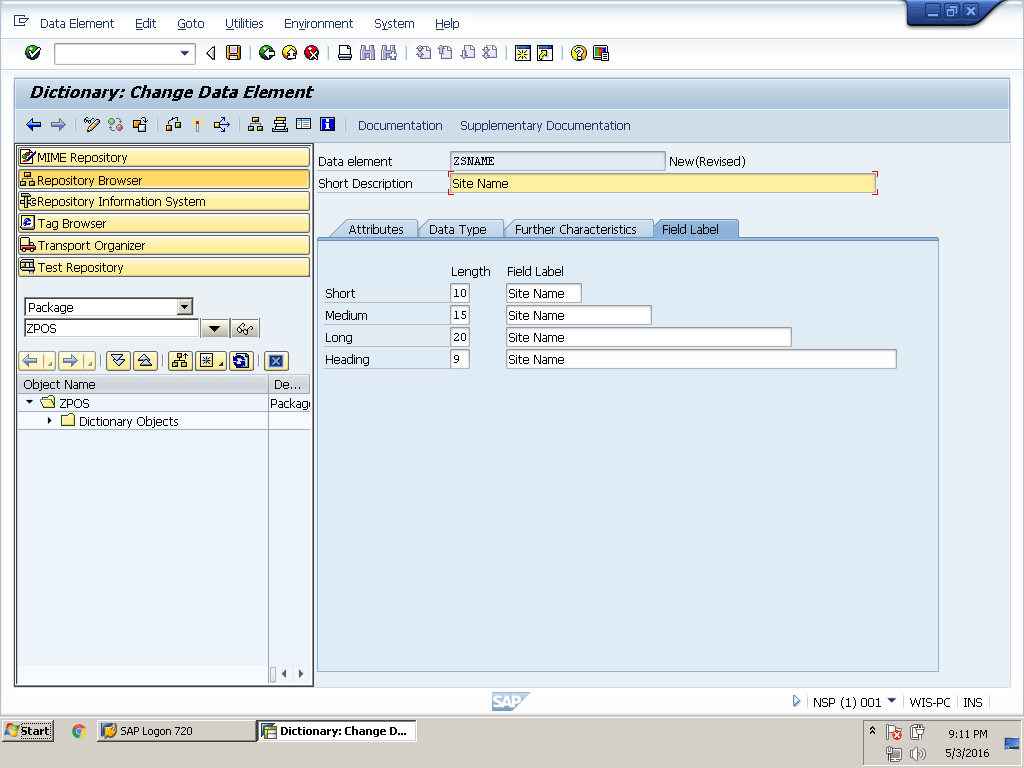Click the yellow Help question mark icon
Screen dimensions: 1024x768
pos(578,53)
